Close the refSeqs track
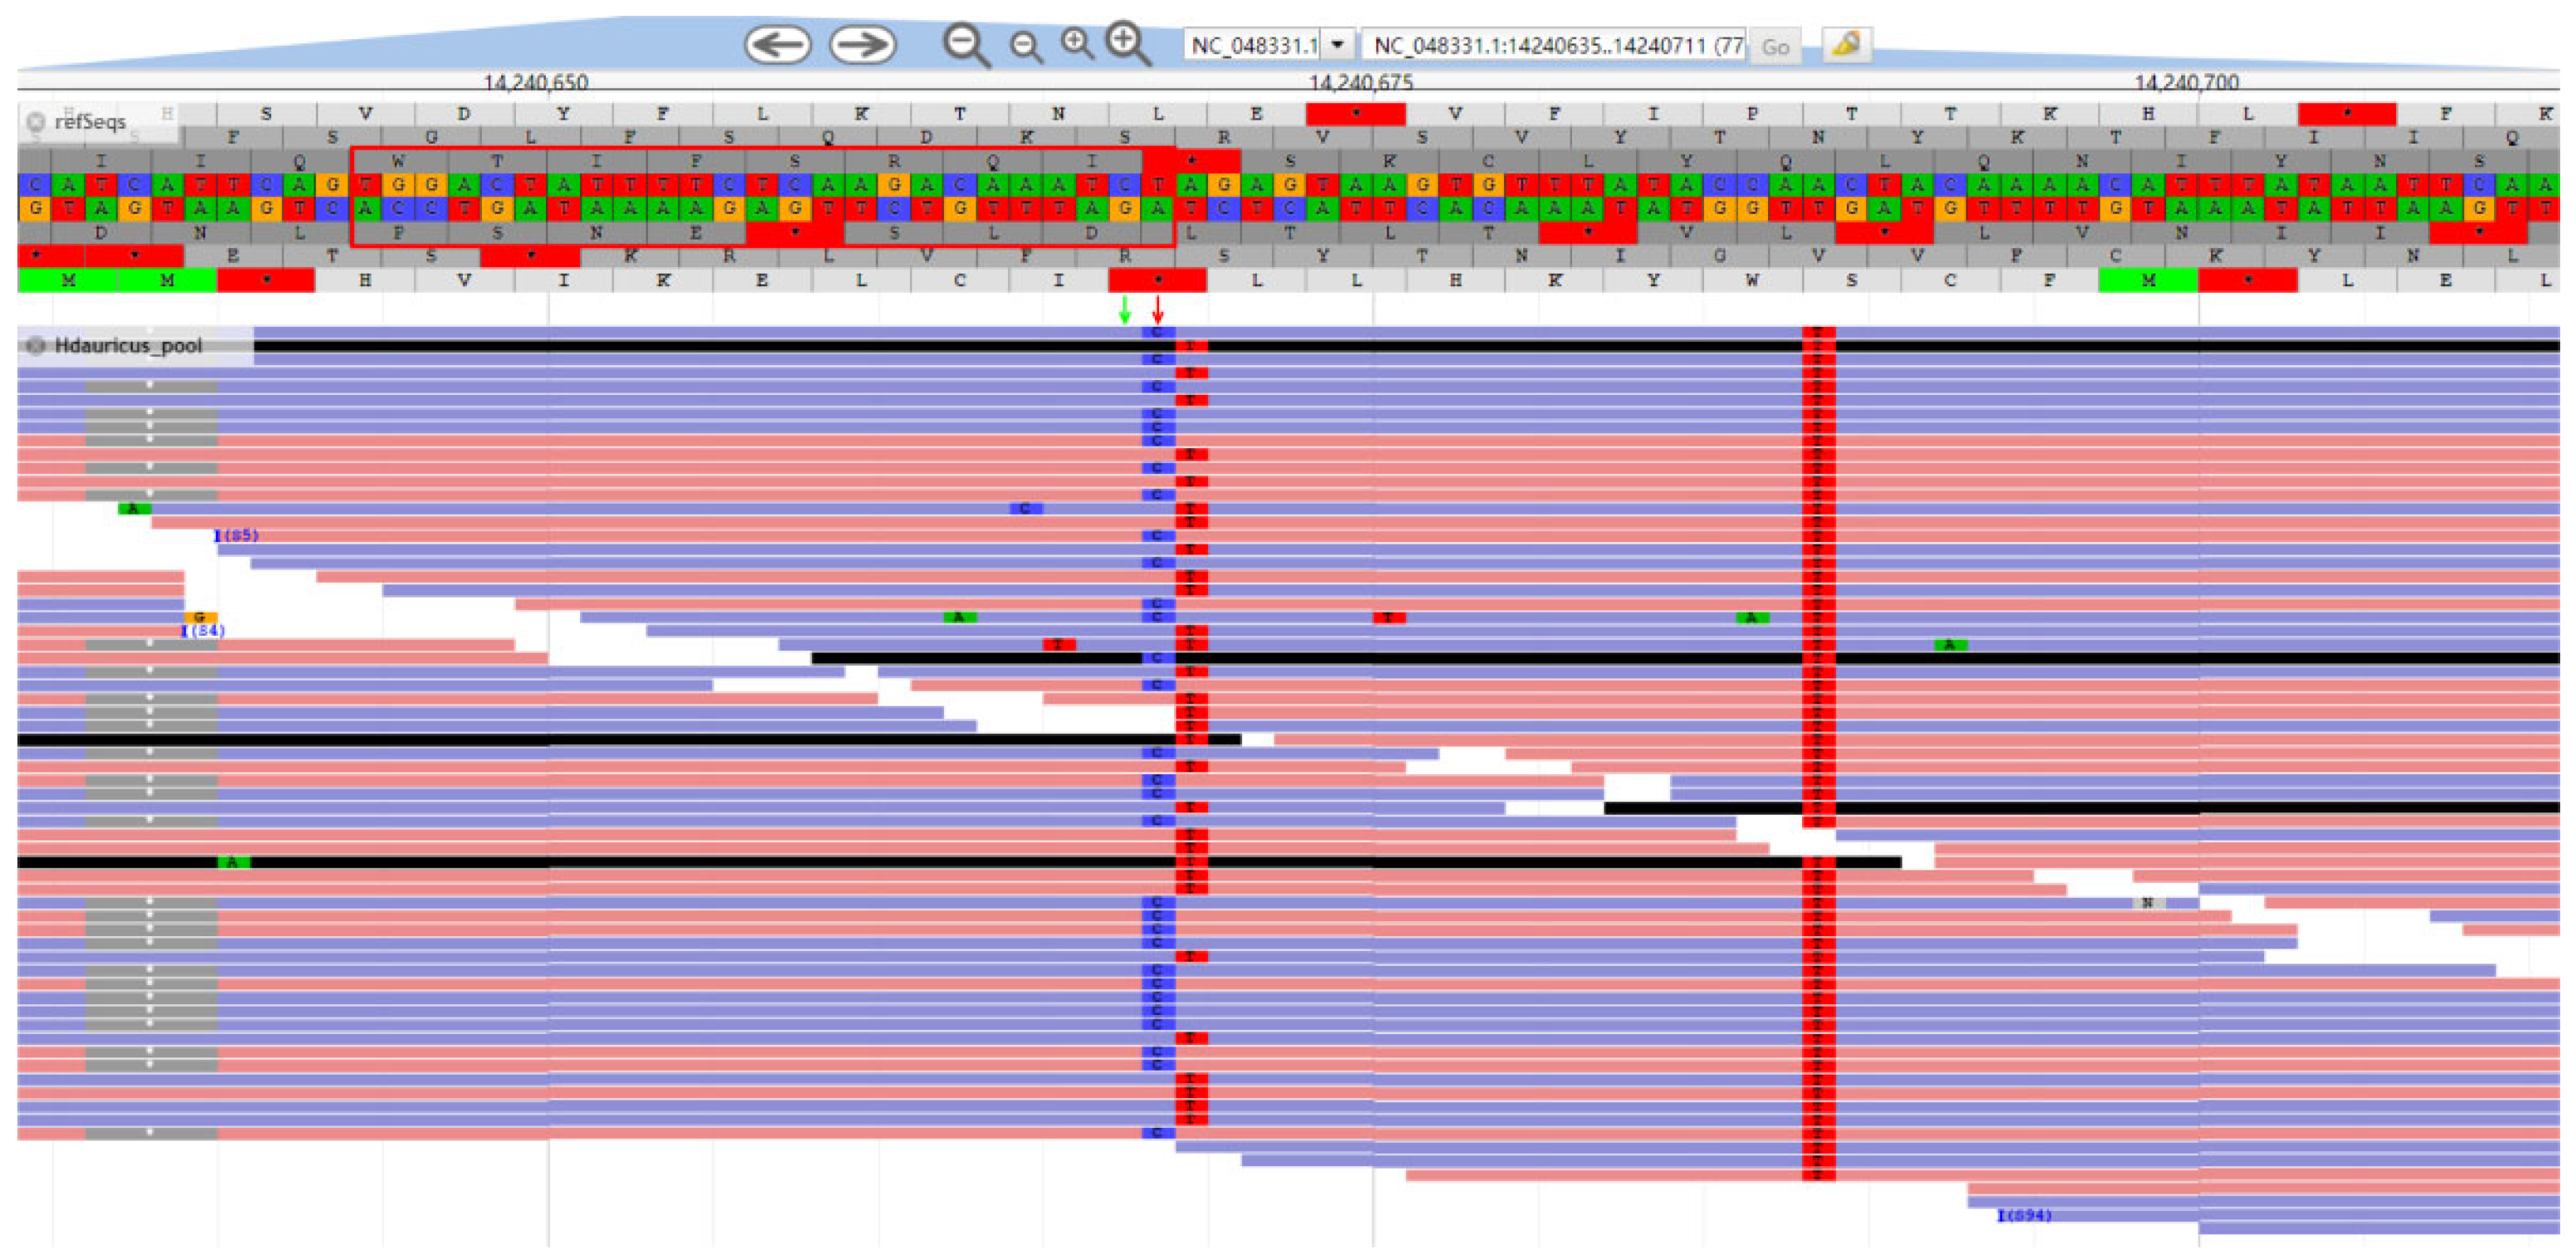 tap(35, 122)
